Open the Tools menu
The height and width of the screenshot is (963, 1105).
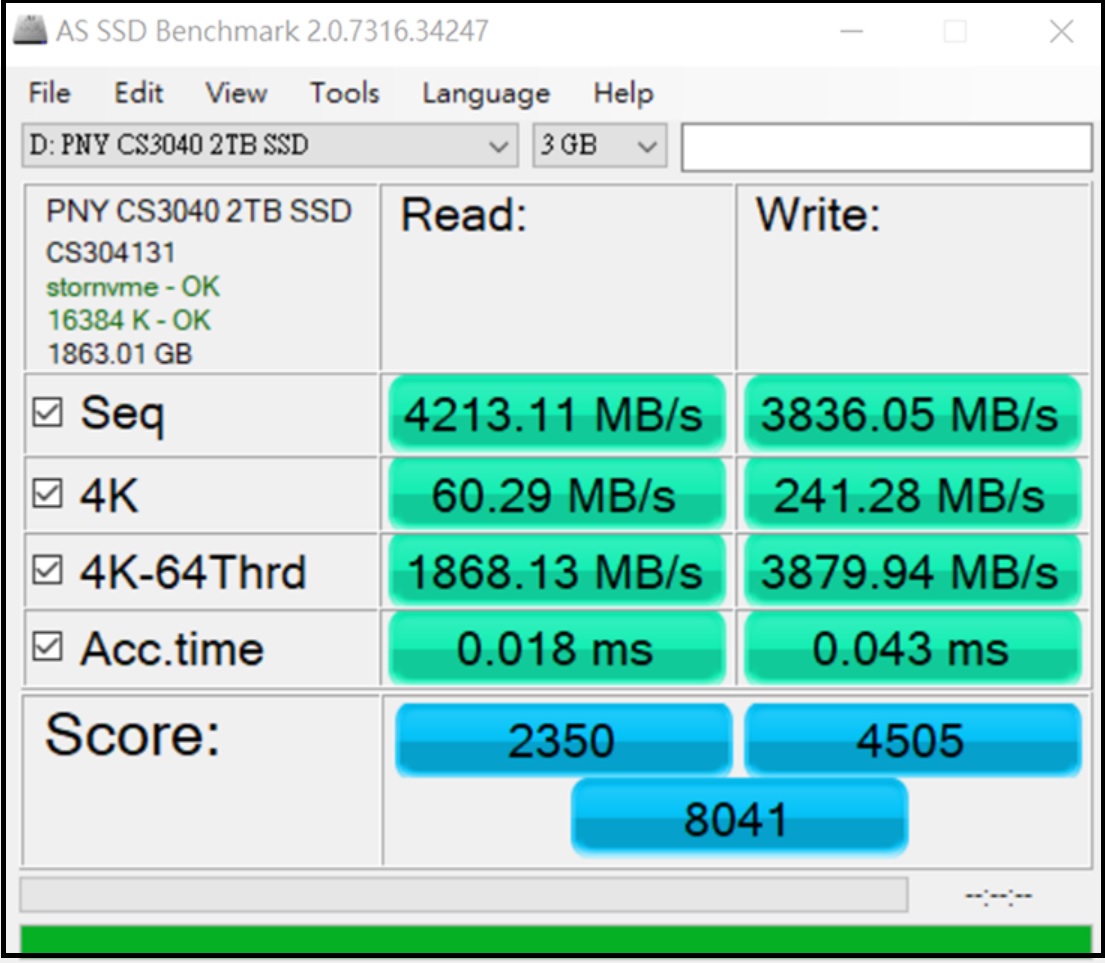345,93
